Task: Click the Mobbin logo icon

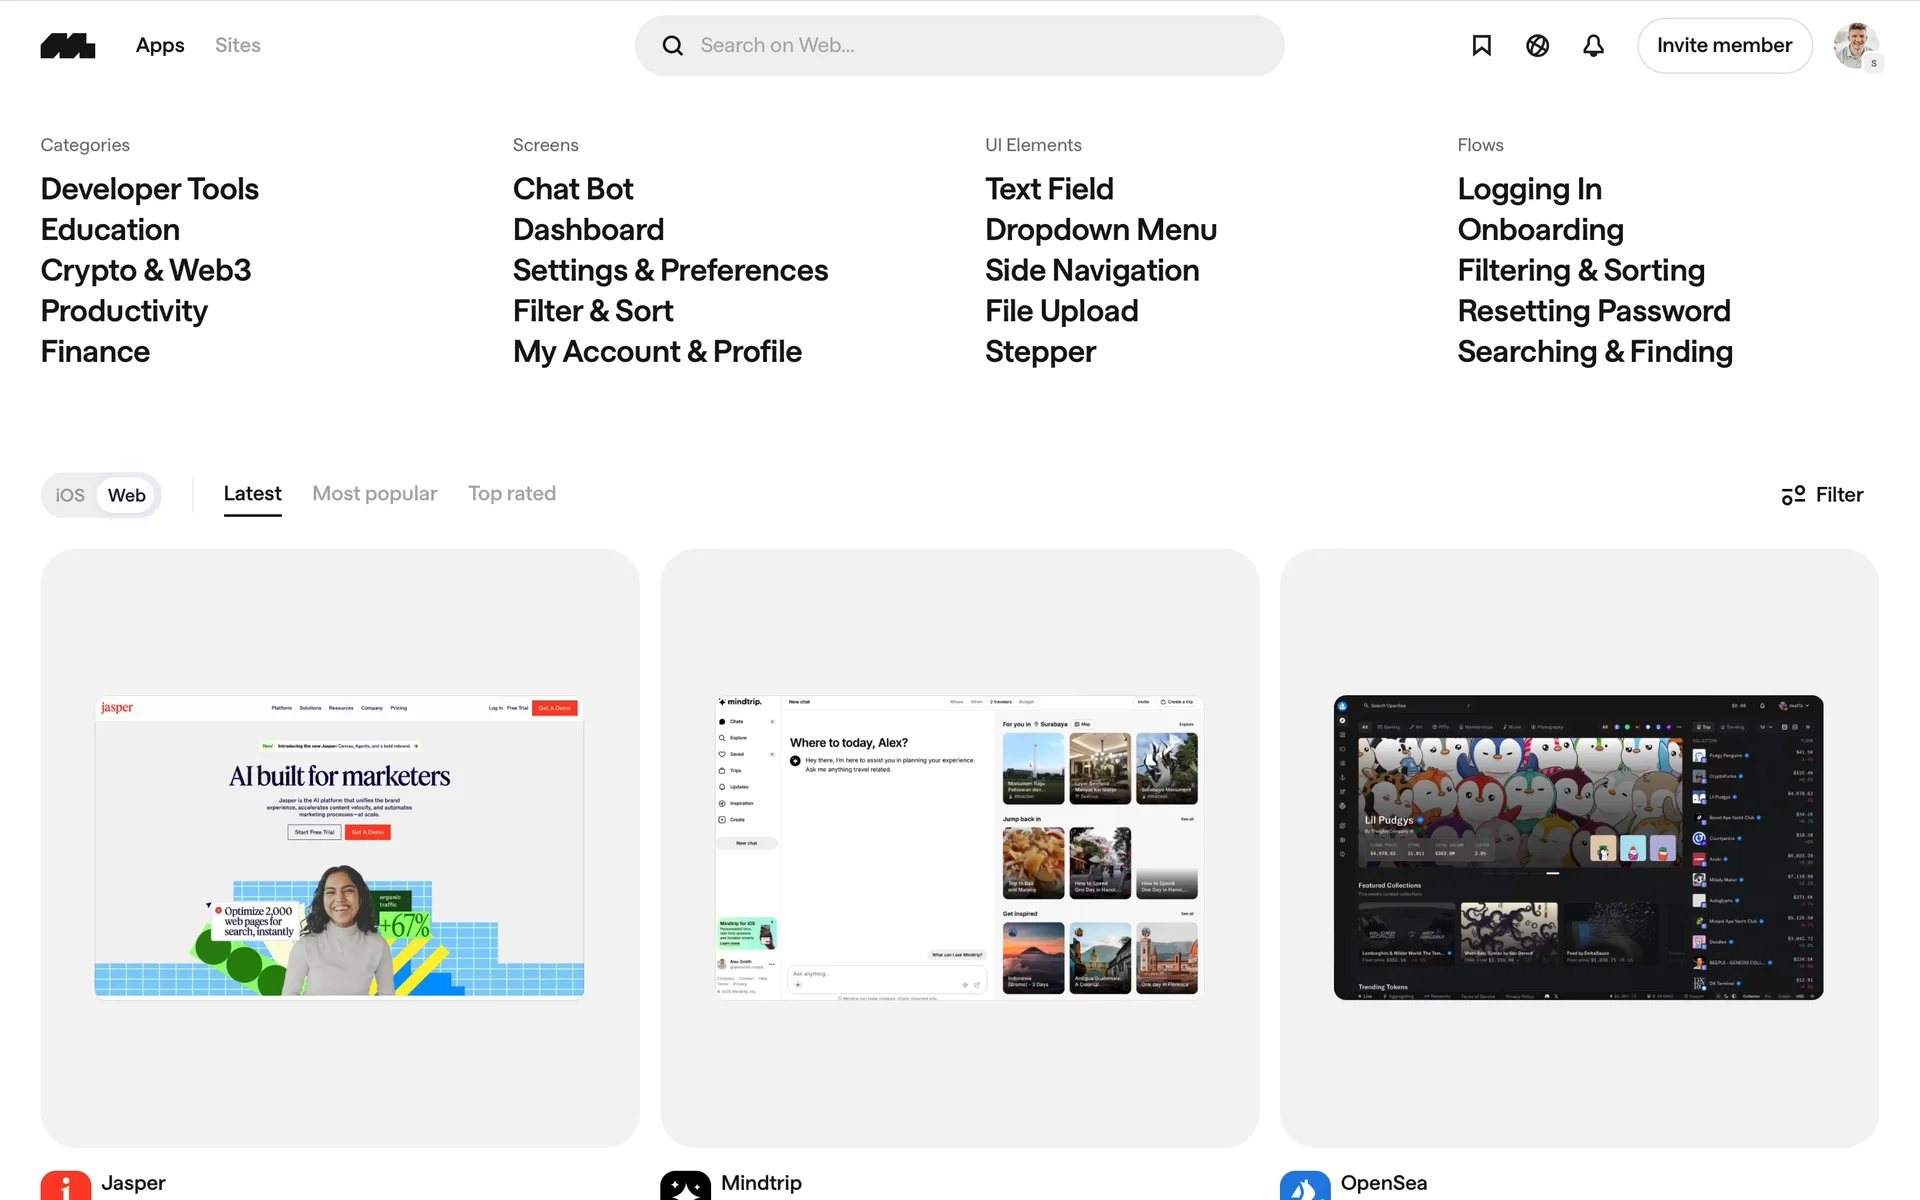Action: (x=68, y=46)
